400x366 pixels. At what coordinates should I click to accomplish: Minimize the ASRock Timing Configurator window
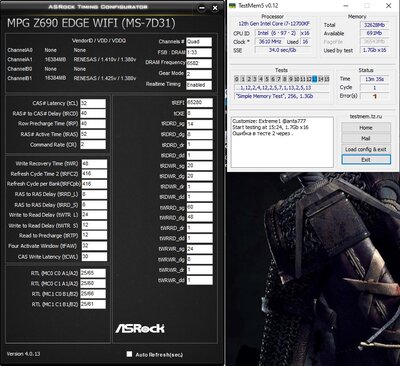pyautogui.click(x=202, y=8)
